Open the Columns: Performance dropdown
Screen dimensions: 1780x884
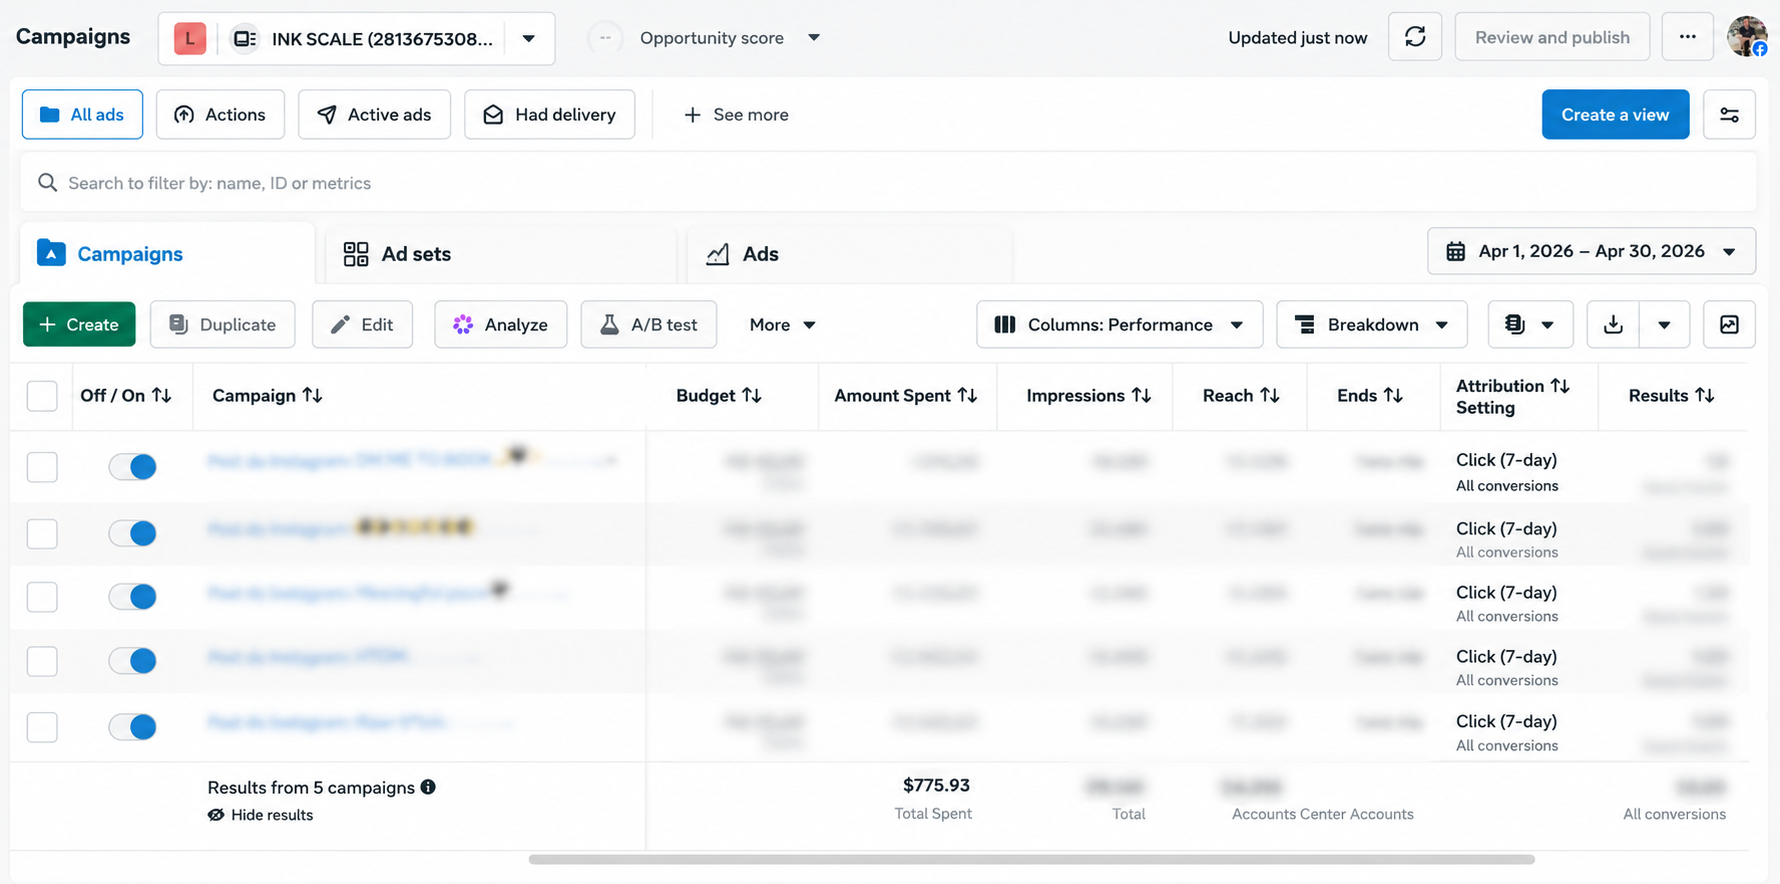[x=1119, y=325]
